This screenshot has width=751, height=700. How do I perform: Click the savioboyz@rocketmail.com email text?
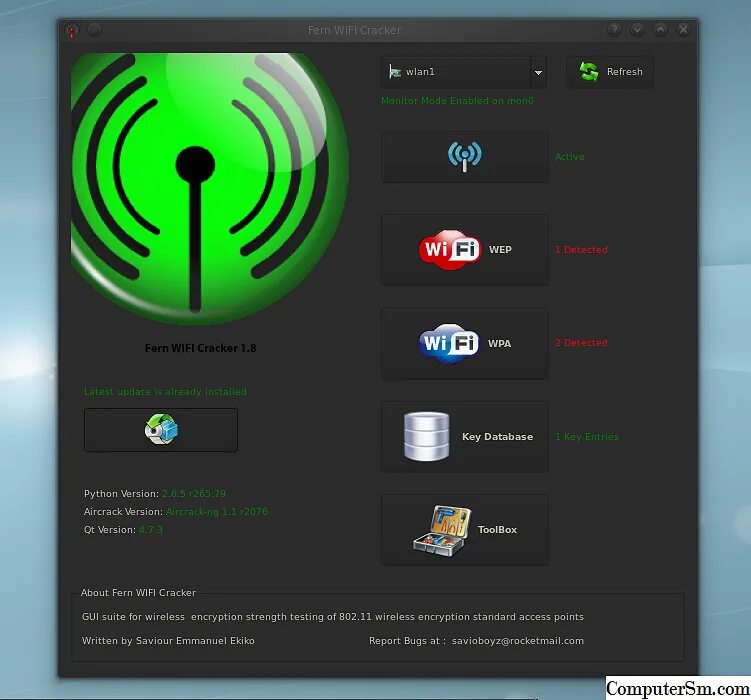[518, 641]
